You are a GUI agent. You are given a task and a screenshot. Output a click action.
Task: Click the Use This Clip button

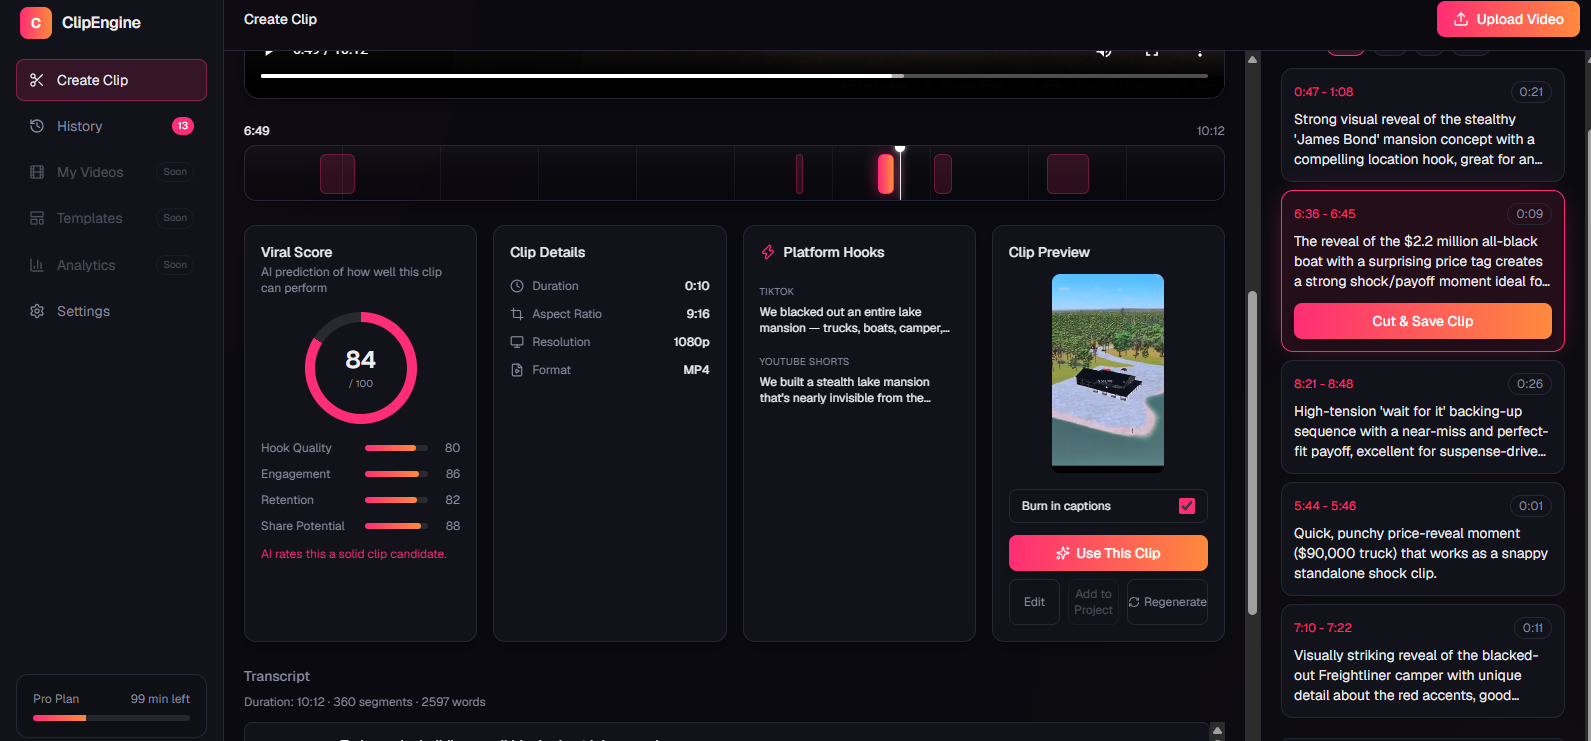1108,553
